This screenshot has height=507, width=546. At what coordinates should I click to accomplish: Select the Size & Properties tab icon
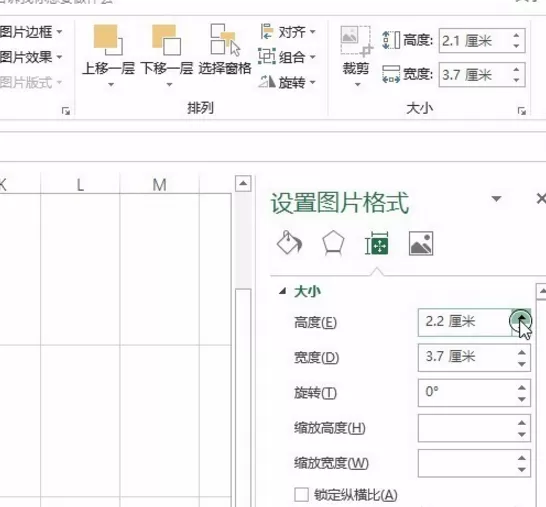point(377,243)
